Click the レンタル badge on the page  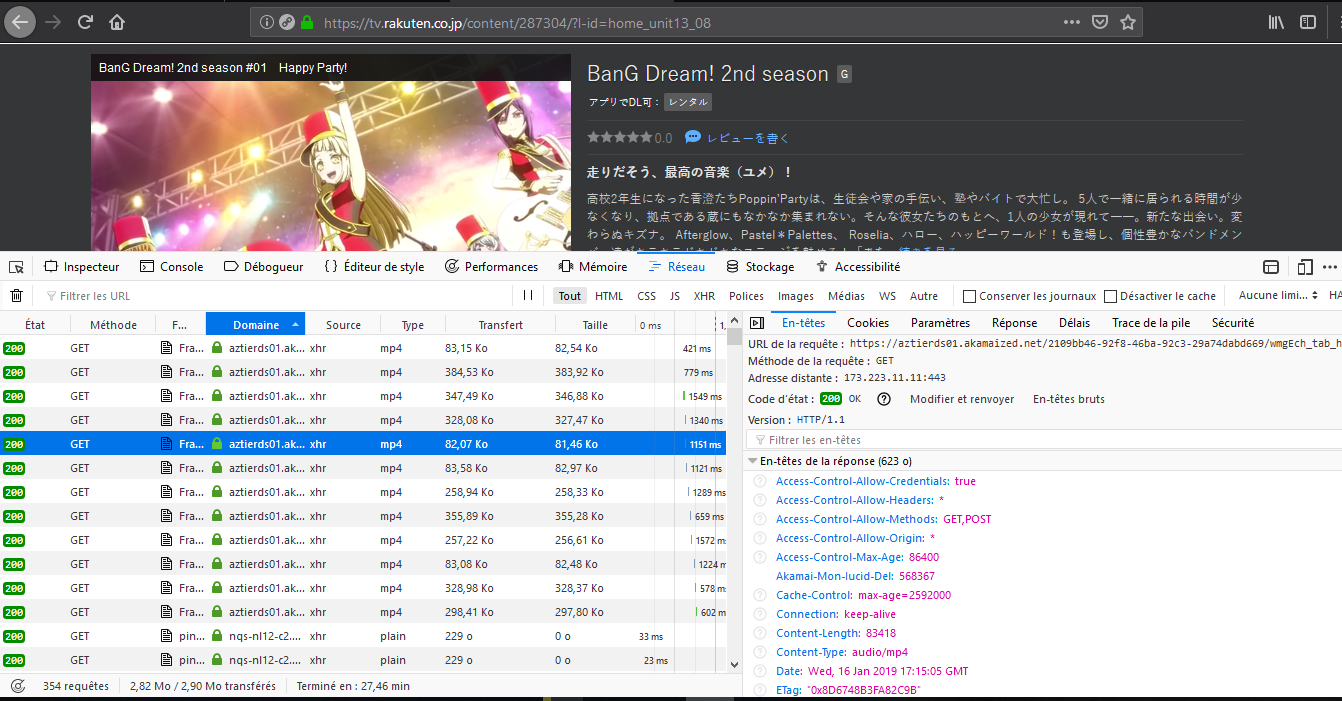click(x=688, y=102)
